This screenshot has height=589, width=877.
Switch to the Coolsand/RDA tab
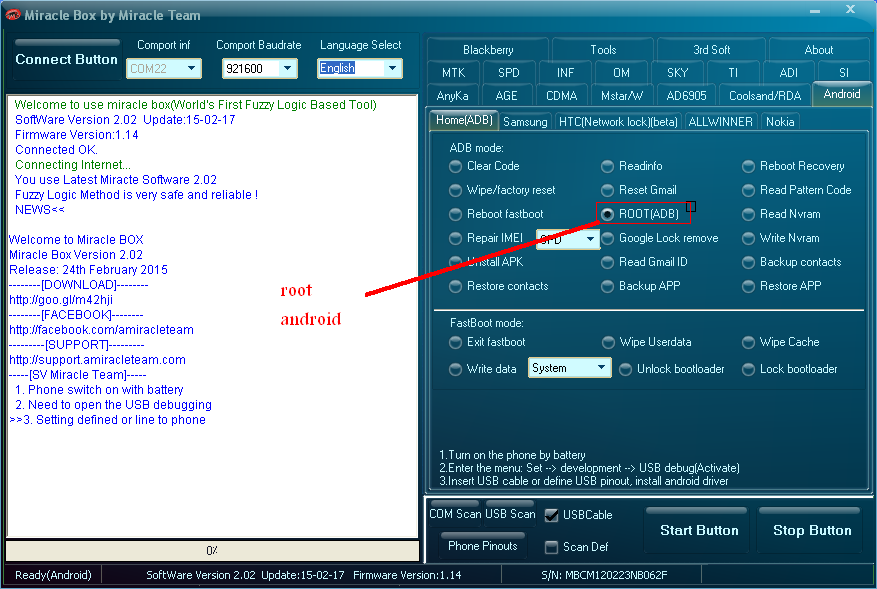tap(765, 96)
